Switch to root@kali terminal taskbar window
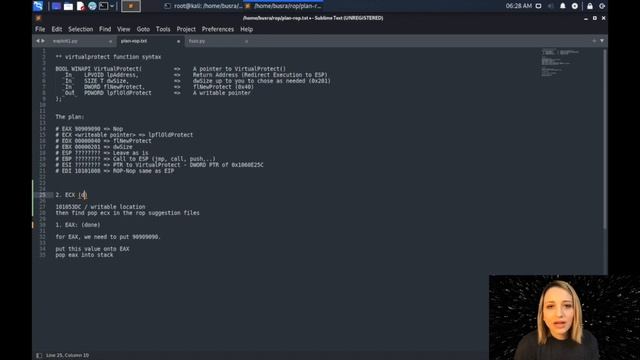This screenshot has width=640, height=360. (203, 6)
